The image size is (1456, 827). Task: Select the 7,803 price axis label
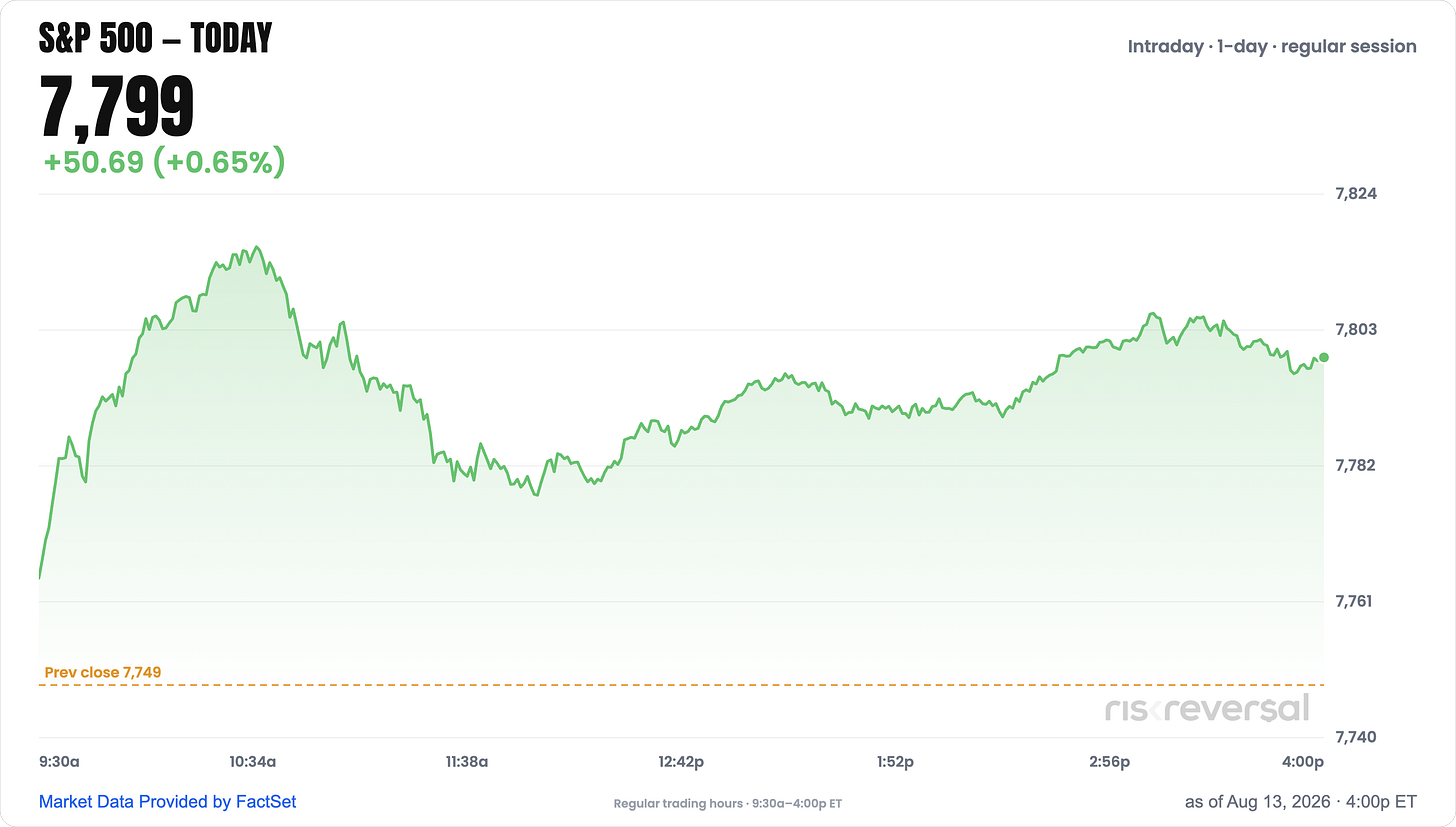point(1356,329)
